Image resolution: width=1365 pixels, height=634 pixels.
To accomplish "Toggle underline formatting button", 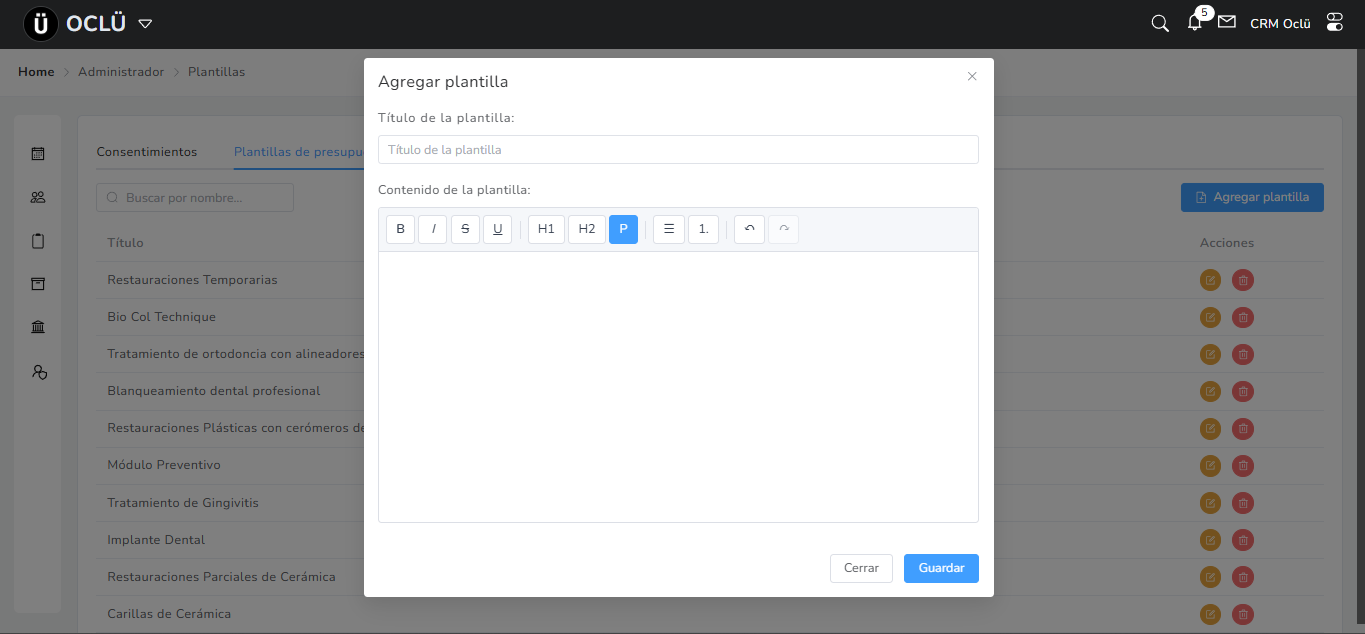I will pyautogui.click(x=498, y=229).
